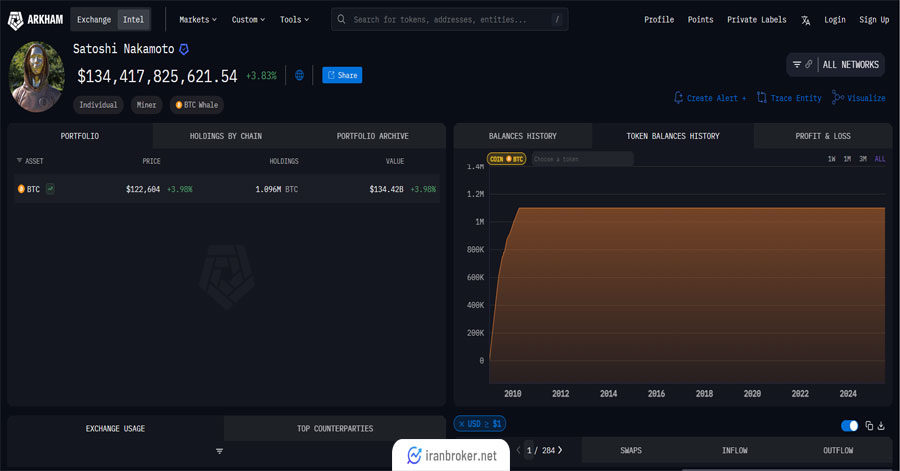
Task: Select the 3M chart range
Action: click(x=863, y=159)
